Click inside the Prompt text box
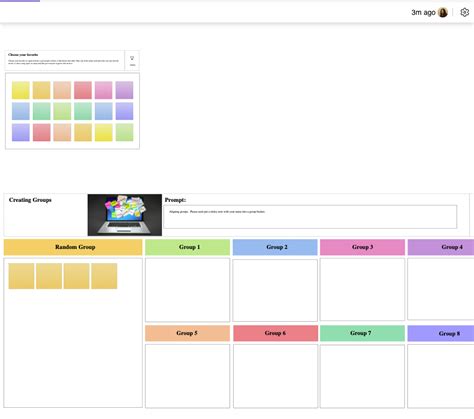 click(310, 217)
